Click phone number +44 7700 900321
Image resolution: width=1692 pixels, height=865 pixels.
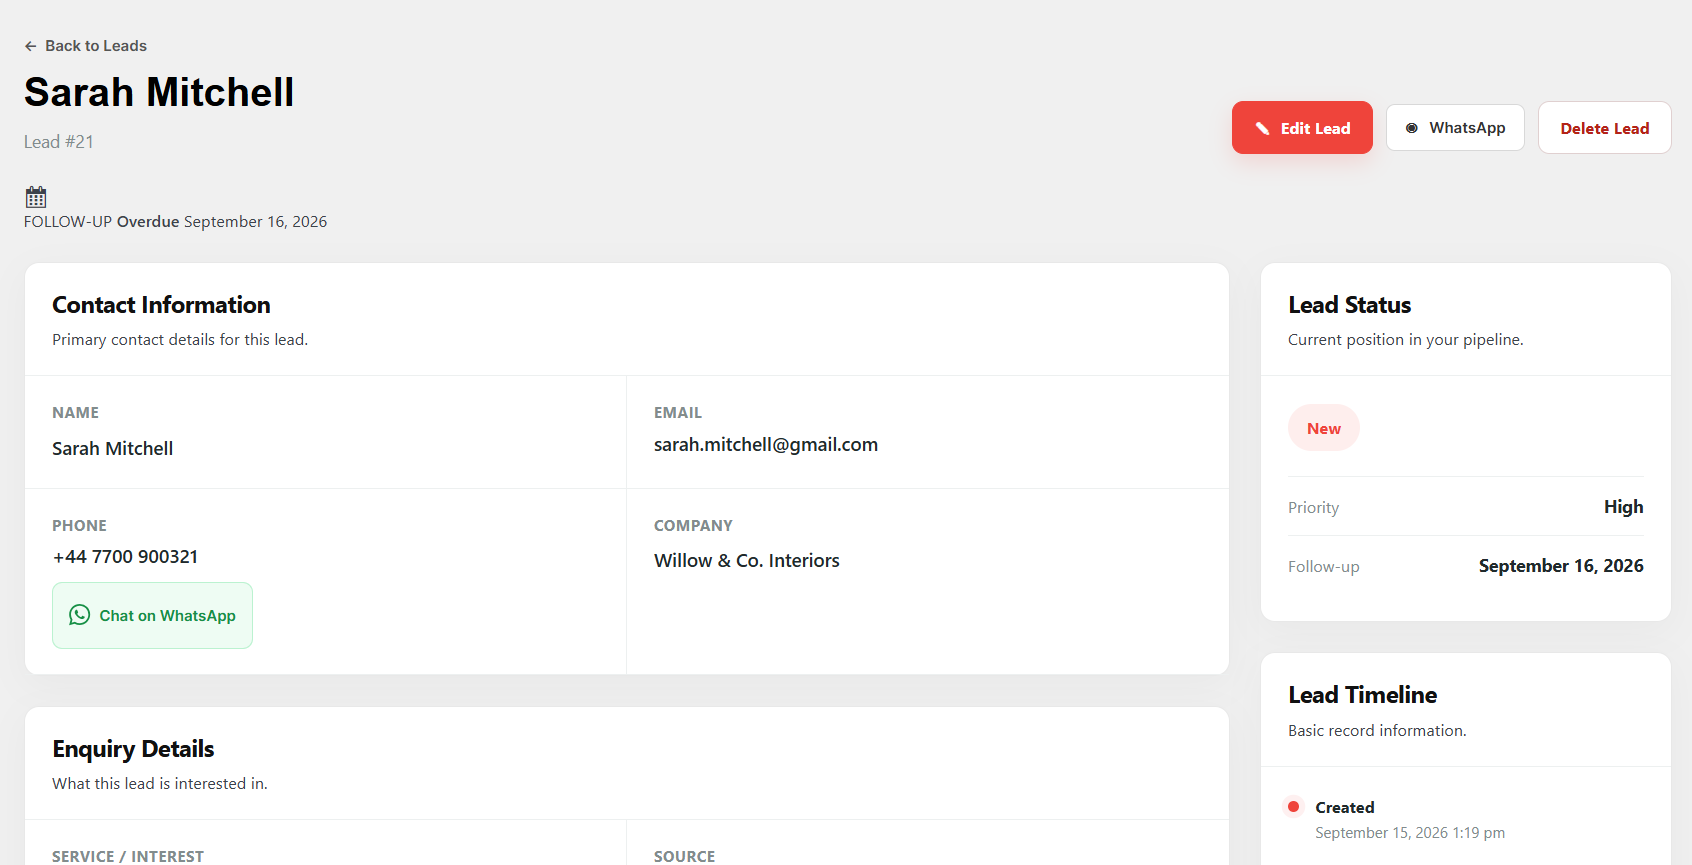tap(125, 557)
